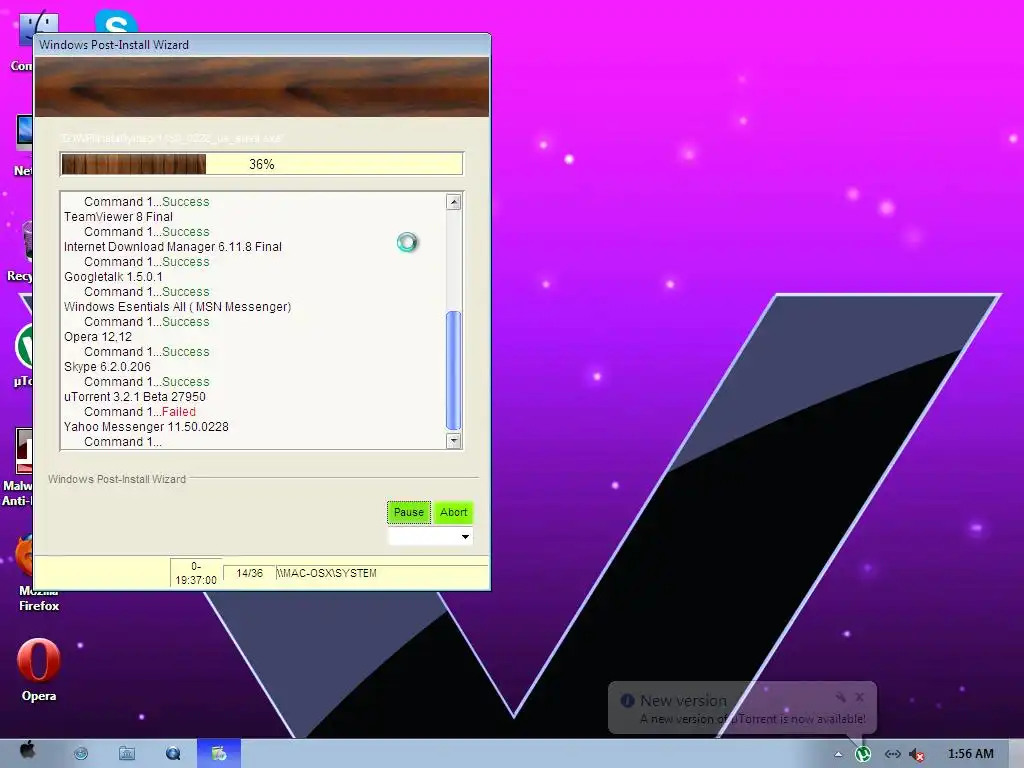The width and height of the screenshot is (1024, 768).
Task: Click the muted volume tray icon
Action: tap(917, 755)
